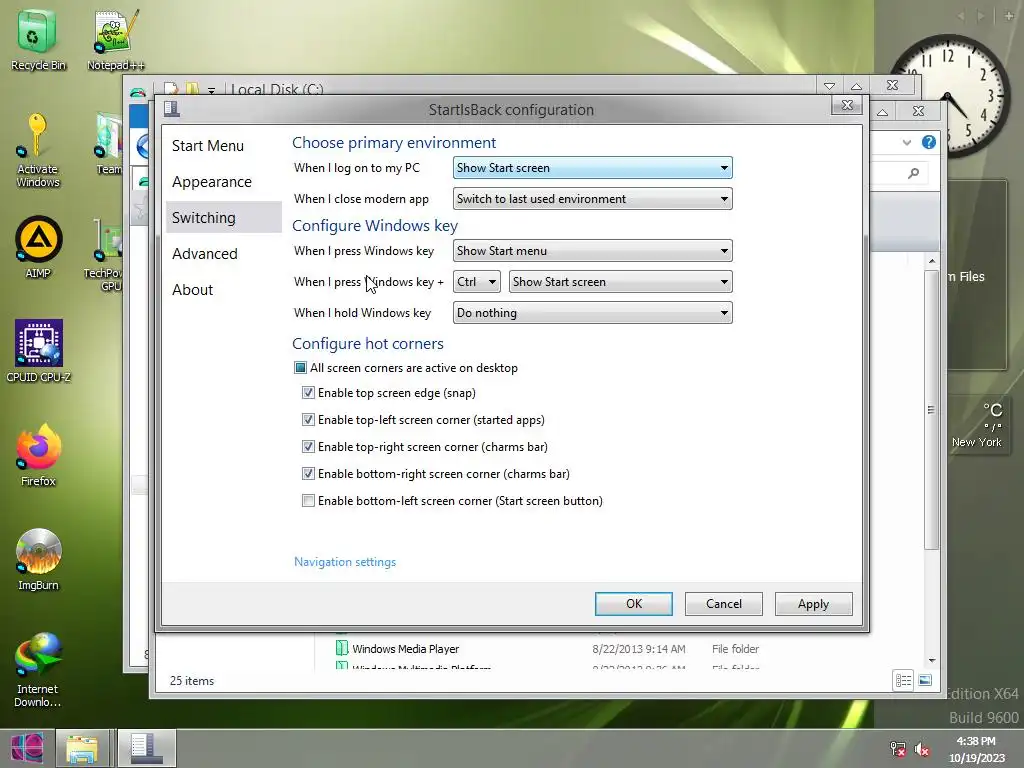This screenshot has width=1024, height=768.
Task: Launch Firefox from the desktop
Action: (x=39, y=455)
